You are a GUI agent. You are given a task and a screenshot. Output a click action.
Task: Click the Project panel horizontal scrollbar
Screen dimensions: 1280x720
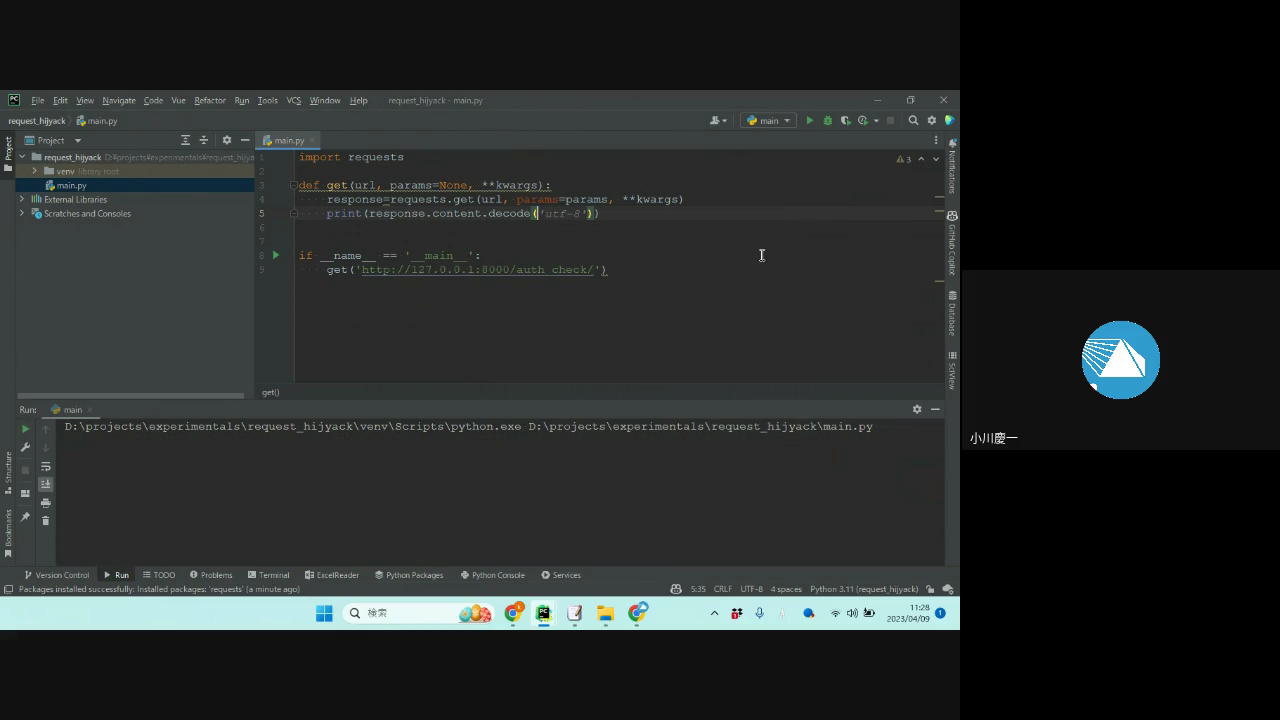click(x=130, y=395)
